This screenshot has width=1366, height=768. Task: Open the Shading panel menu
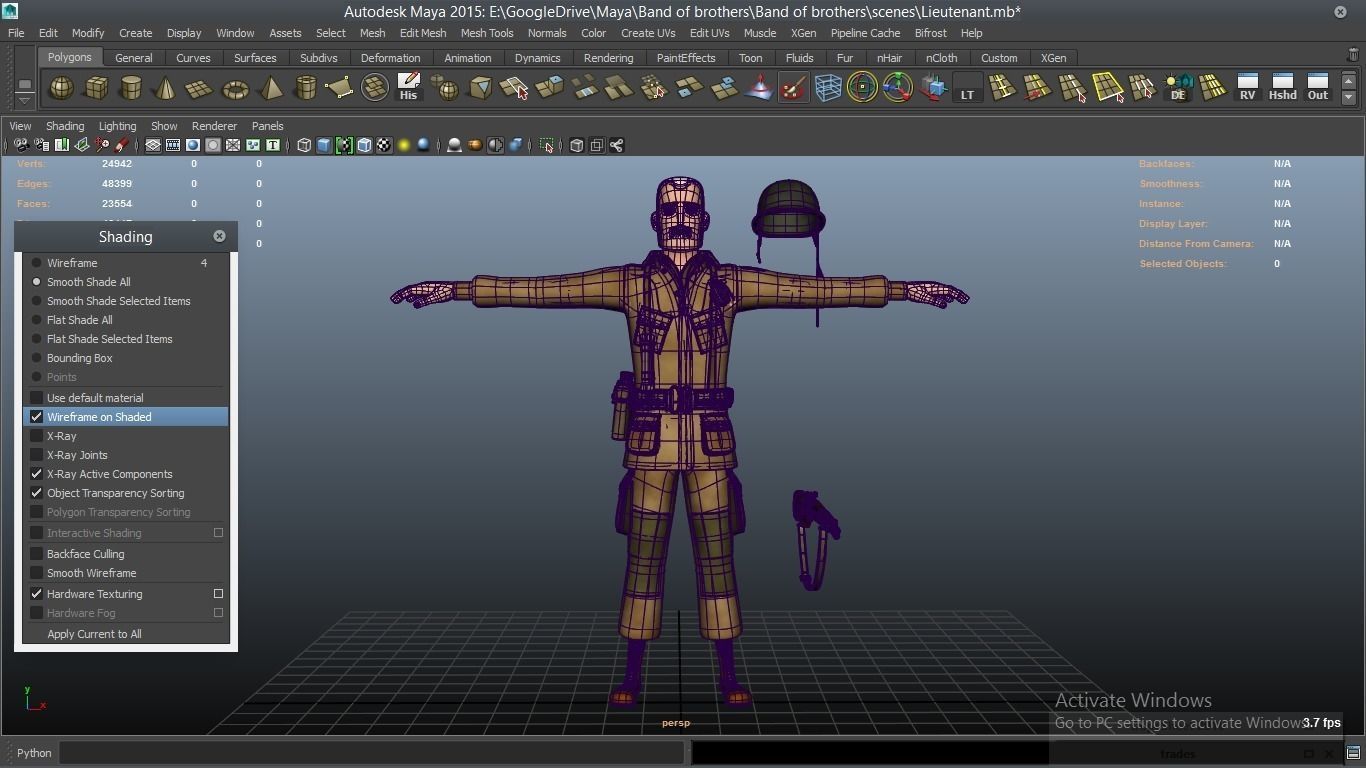(65, 126)
